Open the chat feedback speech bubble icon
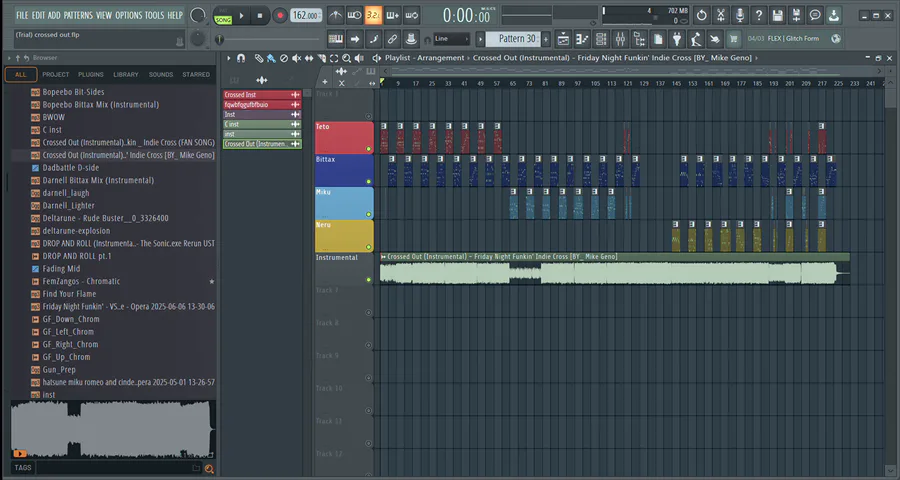Image resolution: width=900 pixels, height=480 pixels. coord(815,16)
